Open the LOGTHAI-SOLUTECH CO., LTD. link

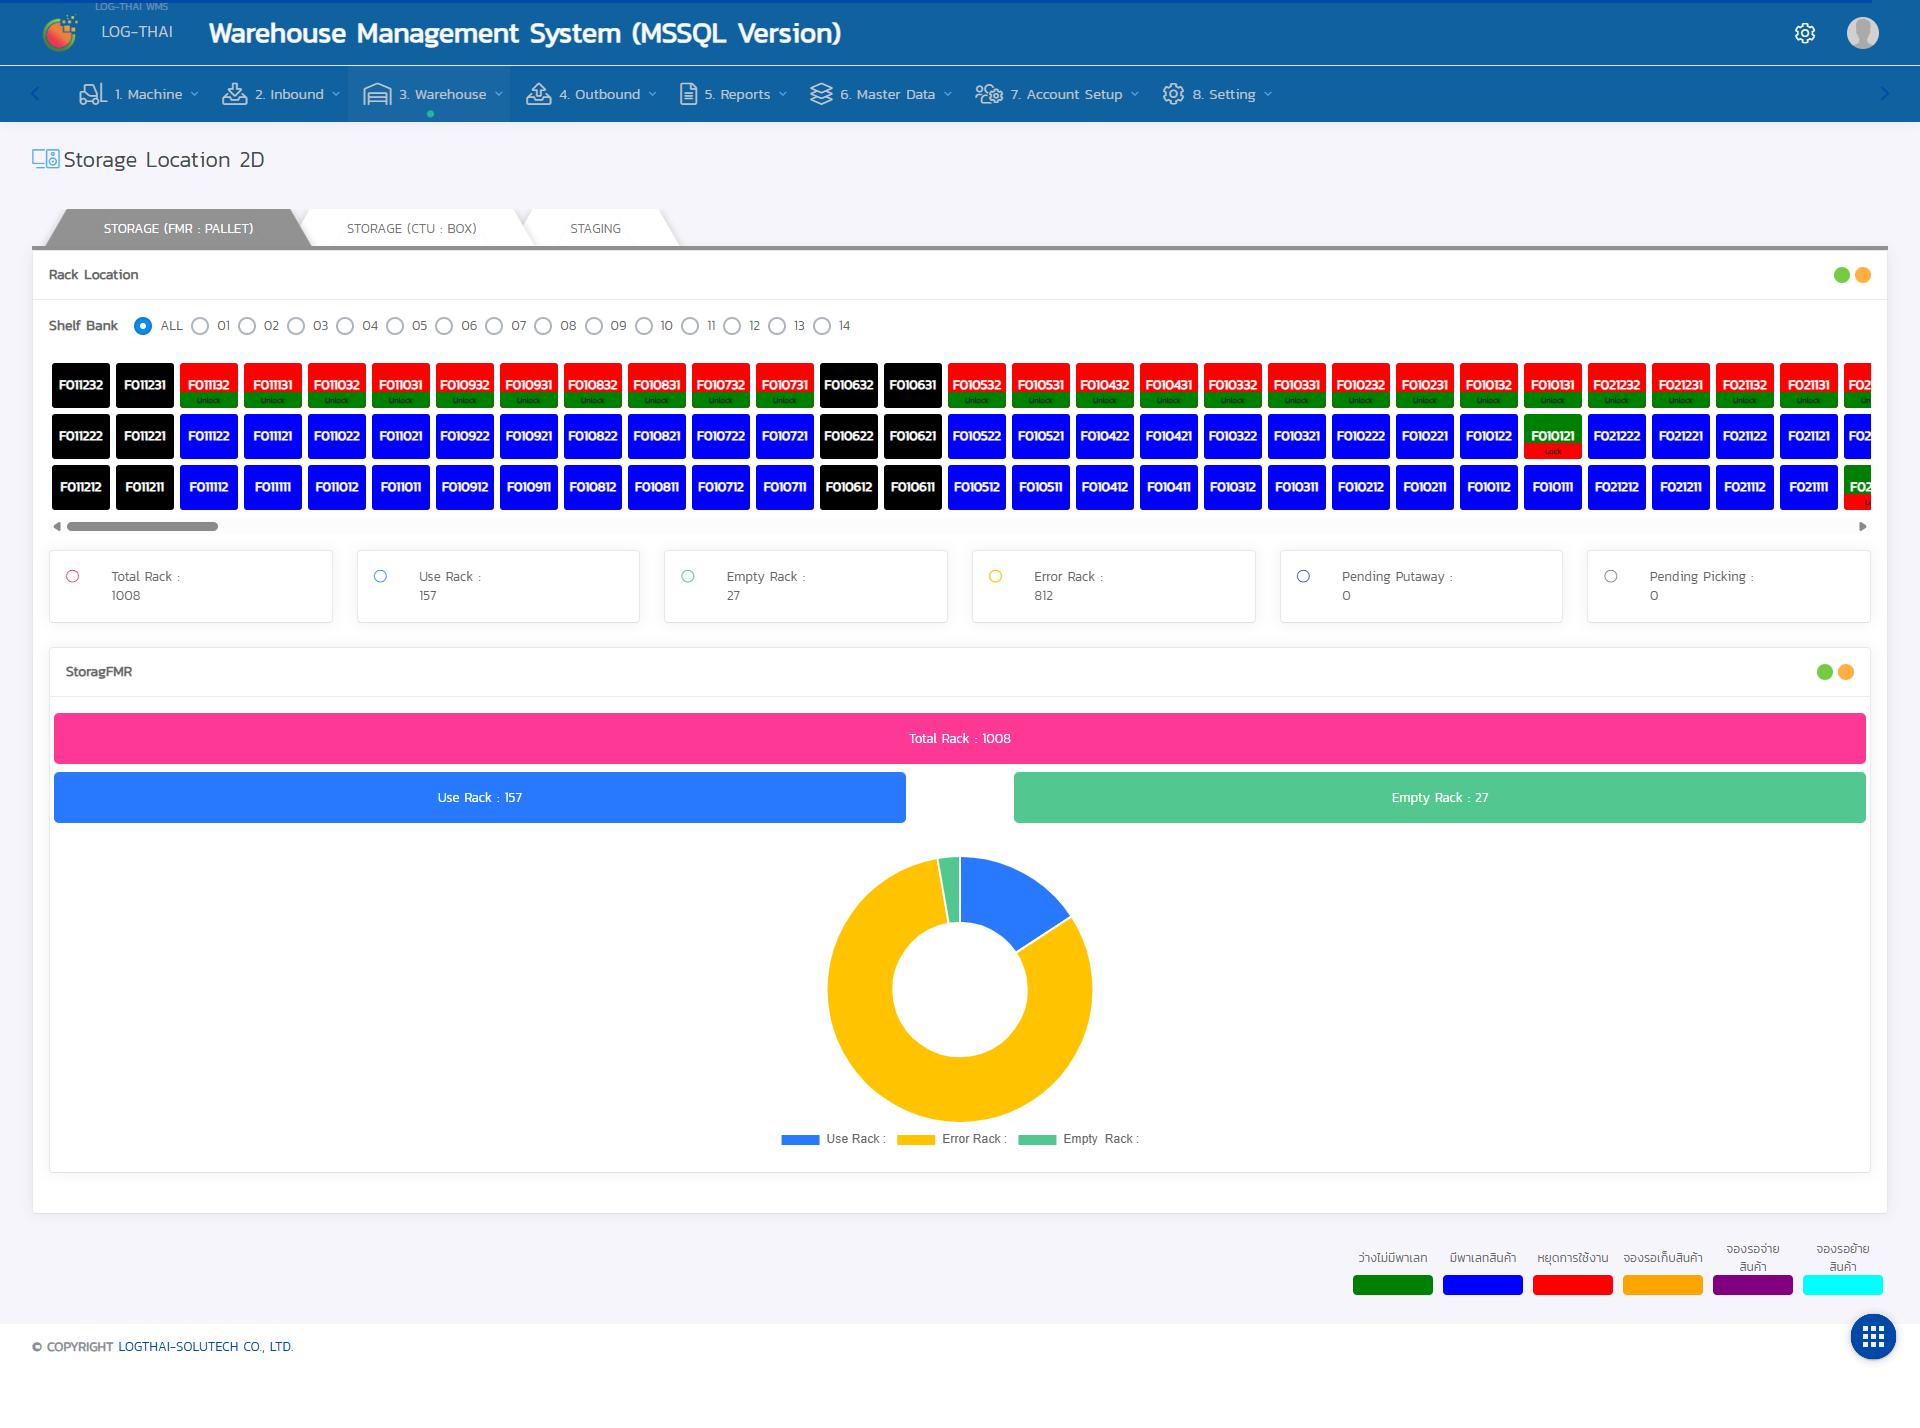205,1347
